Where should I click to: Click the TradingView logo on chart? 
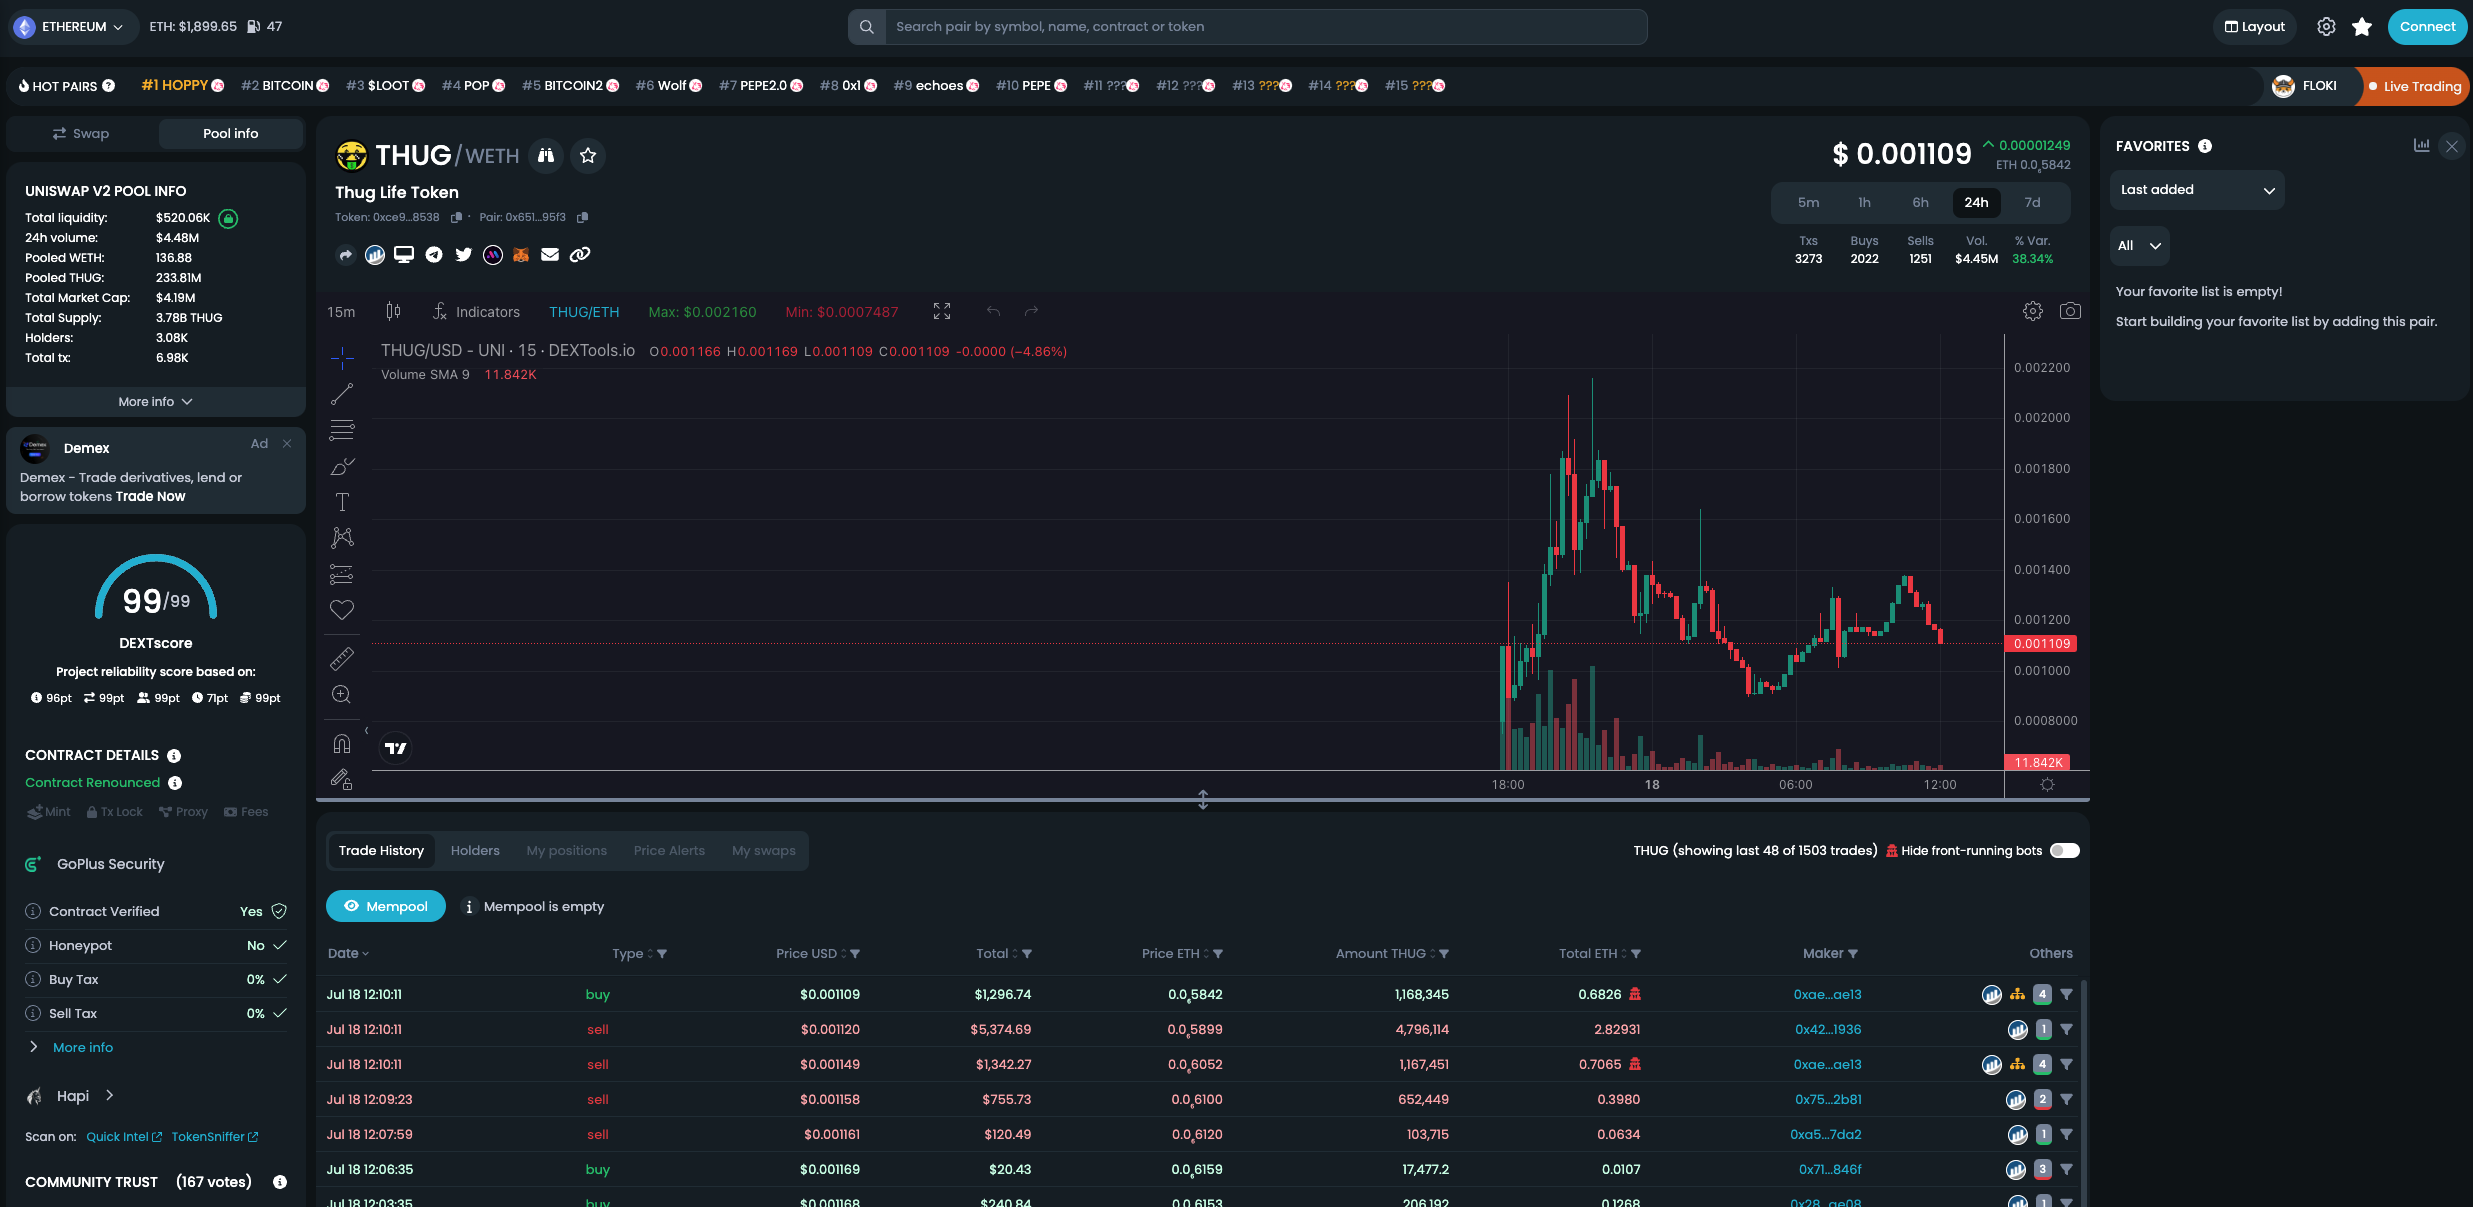point(396,748)
